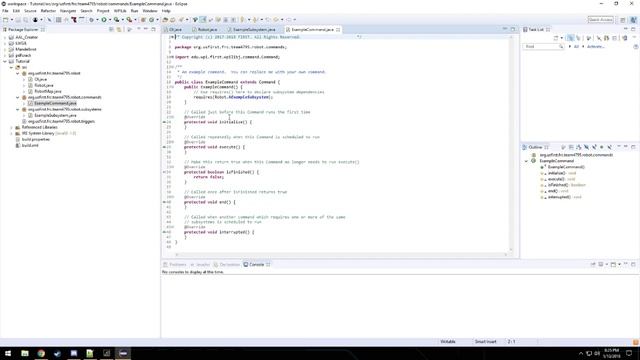Toggle Categorized view in Task List toolbar
Screen dimensions: 640x360
(x=570, y=38)
